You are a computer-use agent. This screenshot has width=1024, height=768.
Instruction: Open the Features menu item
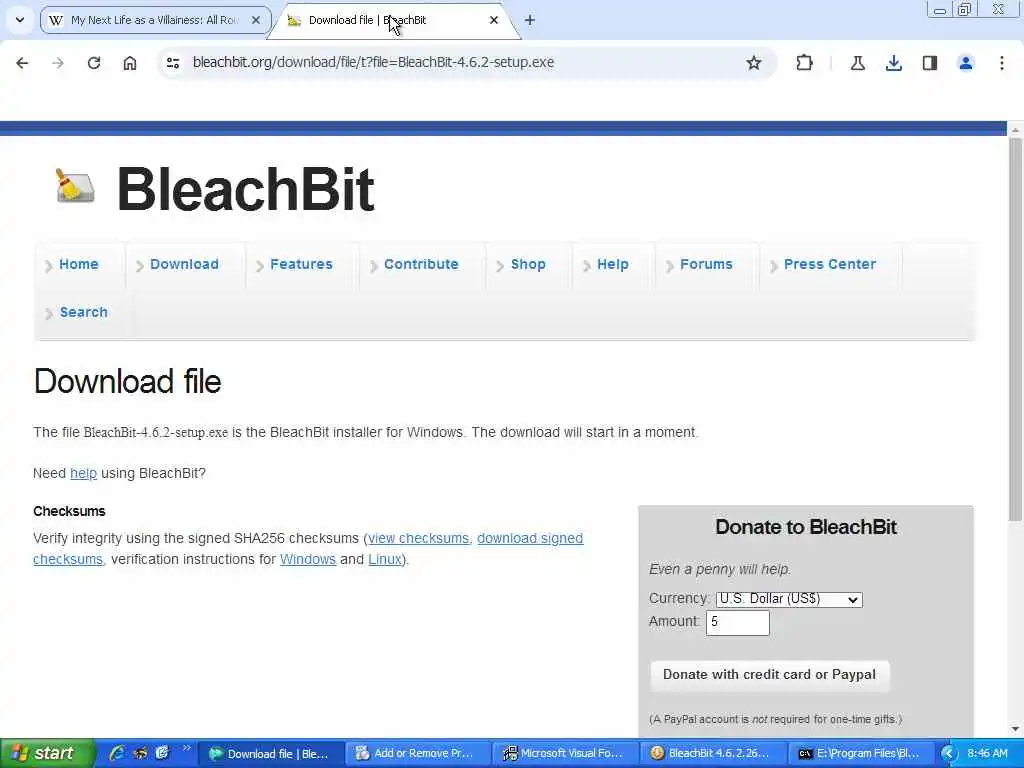[301, 264]
